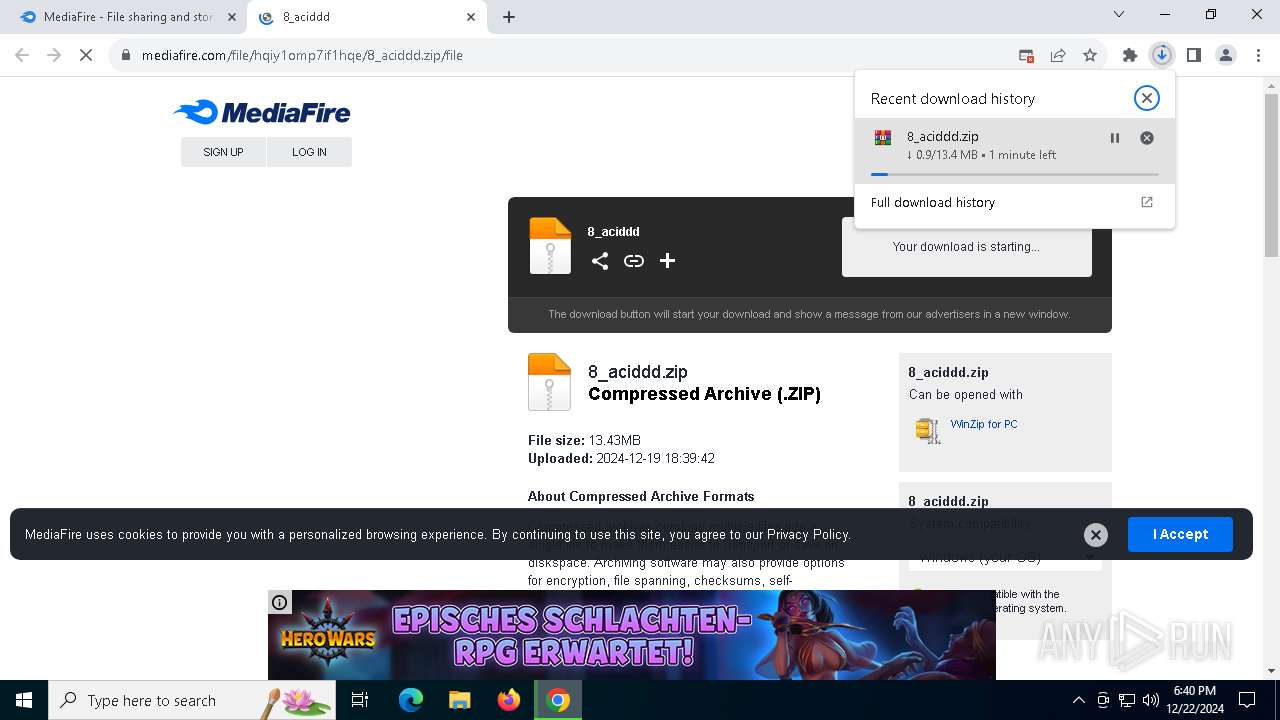This screenshot has width=1280, height=720.
Task: Open Microsoft Edge from taskbar
Action: tap(411, 700)
